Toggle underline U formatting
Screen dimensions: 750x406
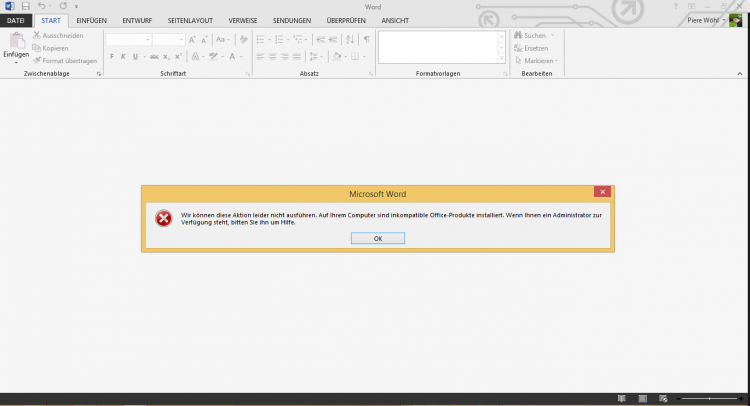pyautogui.click(x=135, y=56)
